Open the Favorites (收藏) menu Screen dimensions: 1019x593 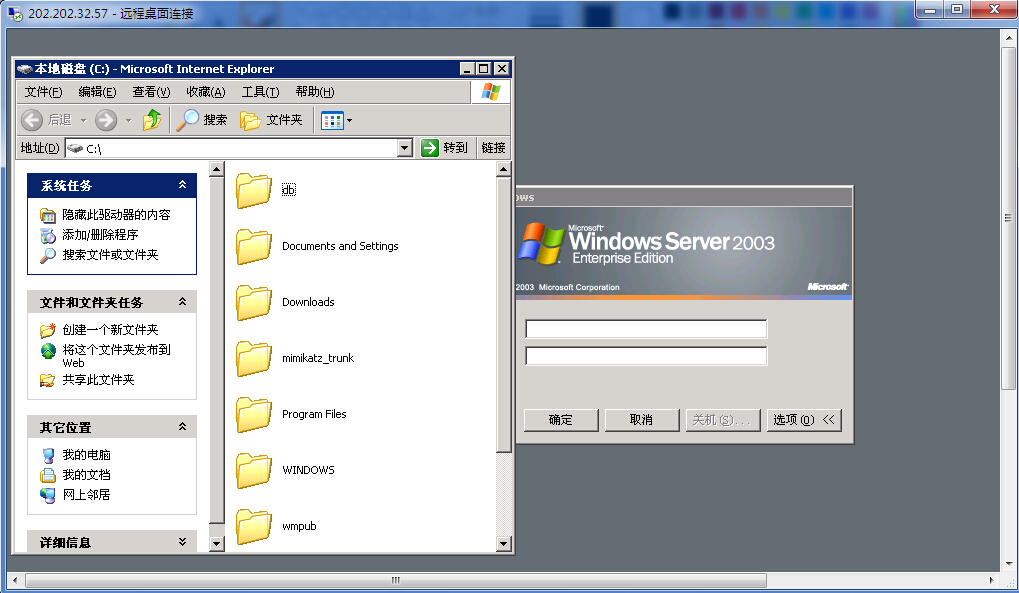206,92
